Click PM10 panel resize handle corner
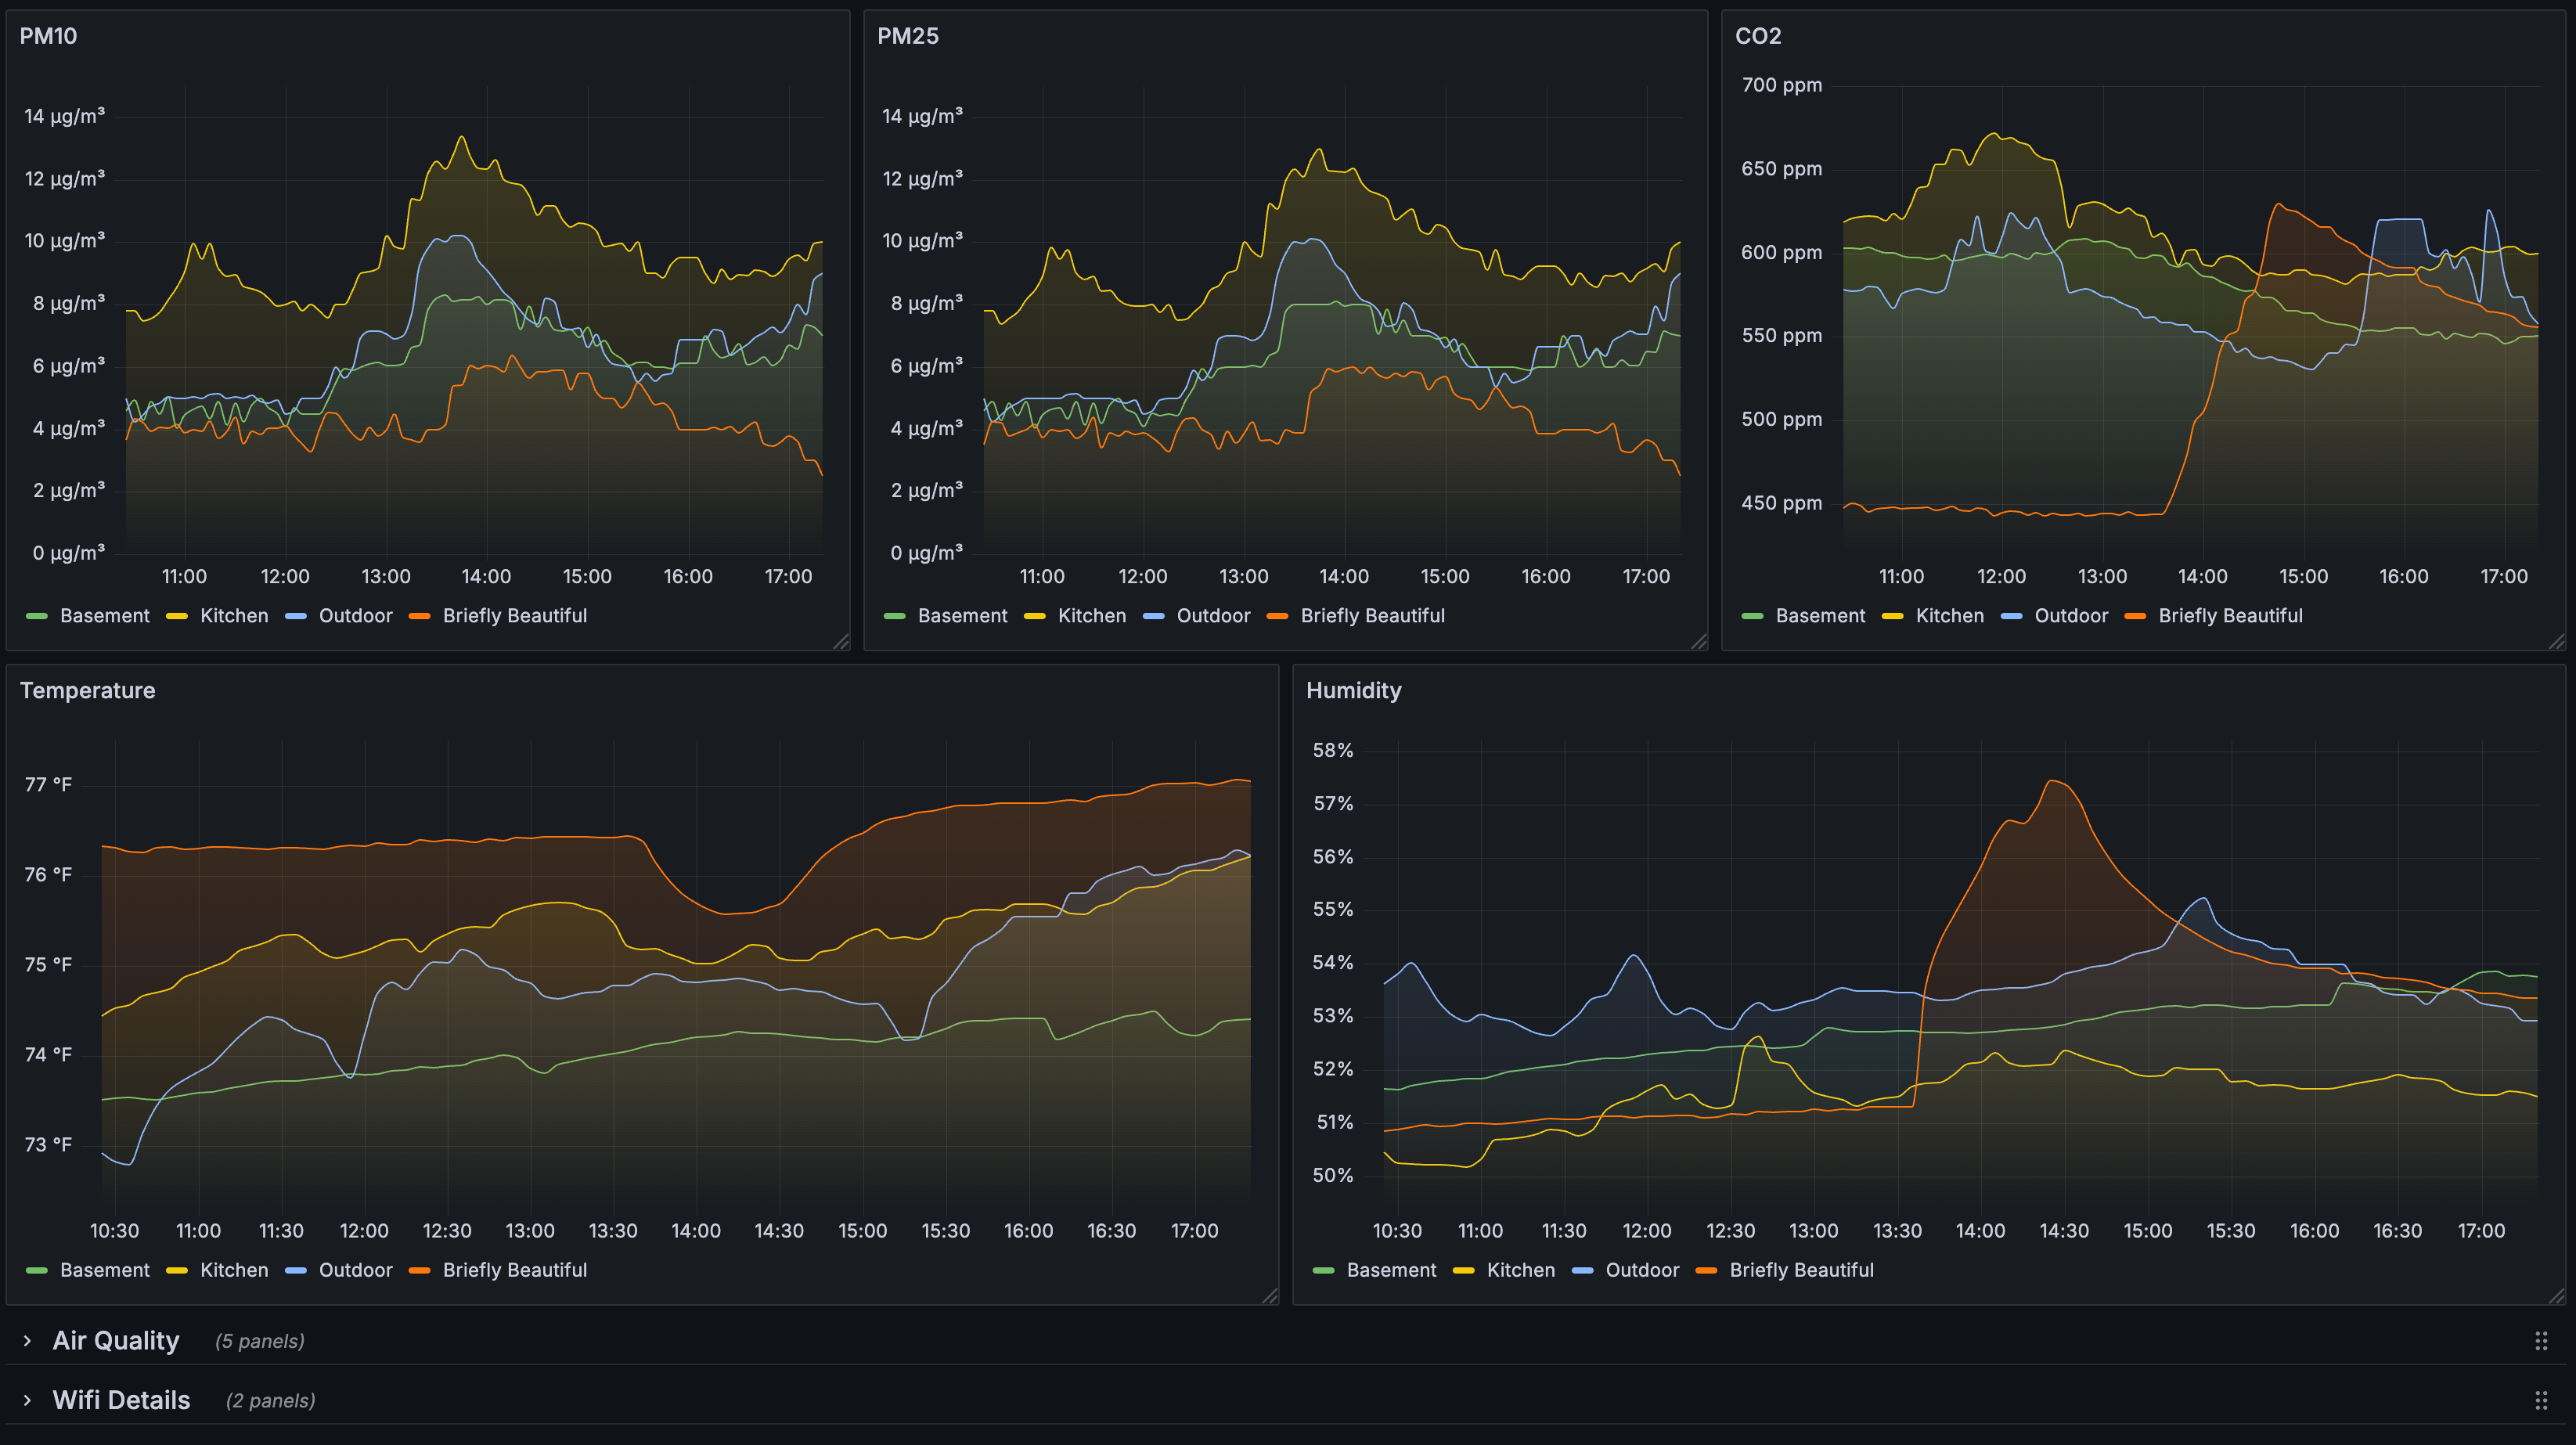This screenshot has width=2576, height=1445. (x=842, y=642)
